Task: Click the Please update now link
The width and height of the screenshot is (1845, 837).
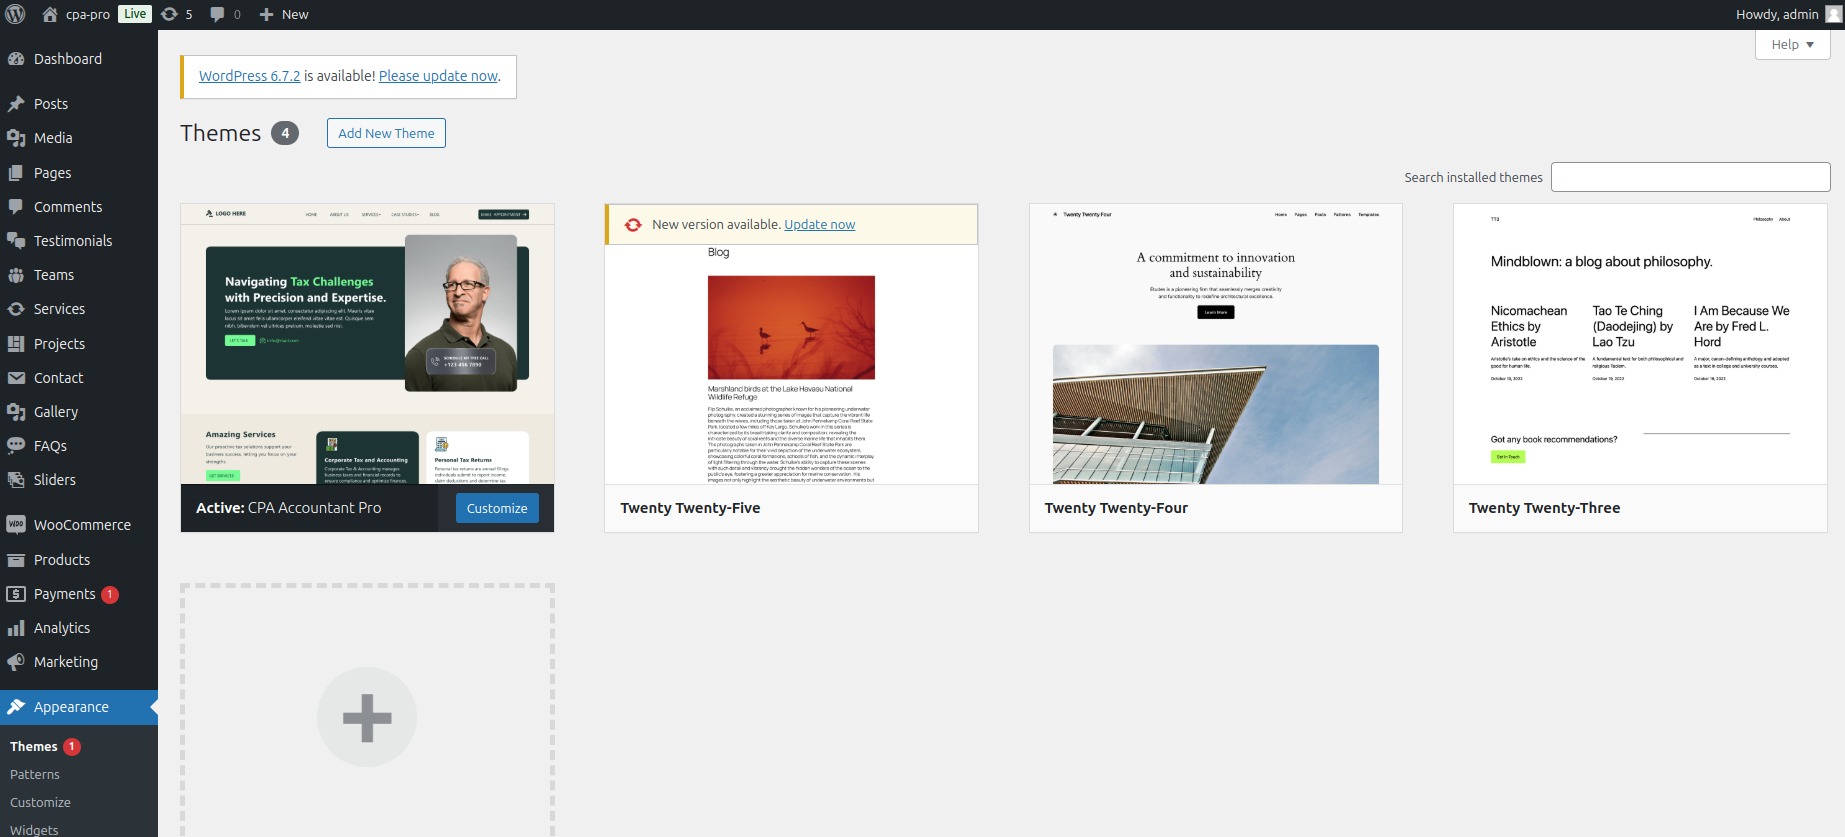Action: point(438,76)
